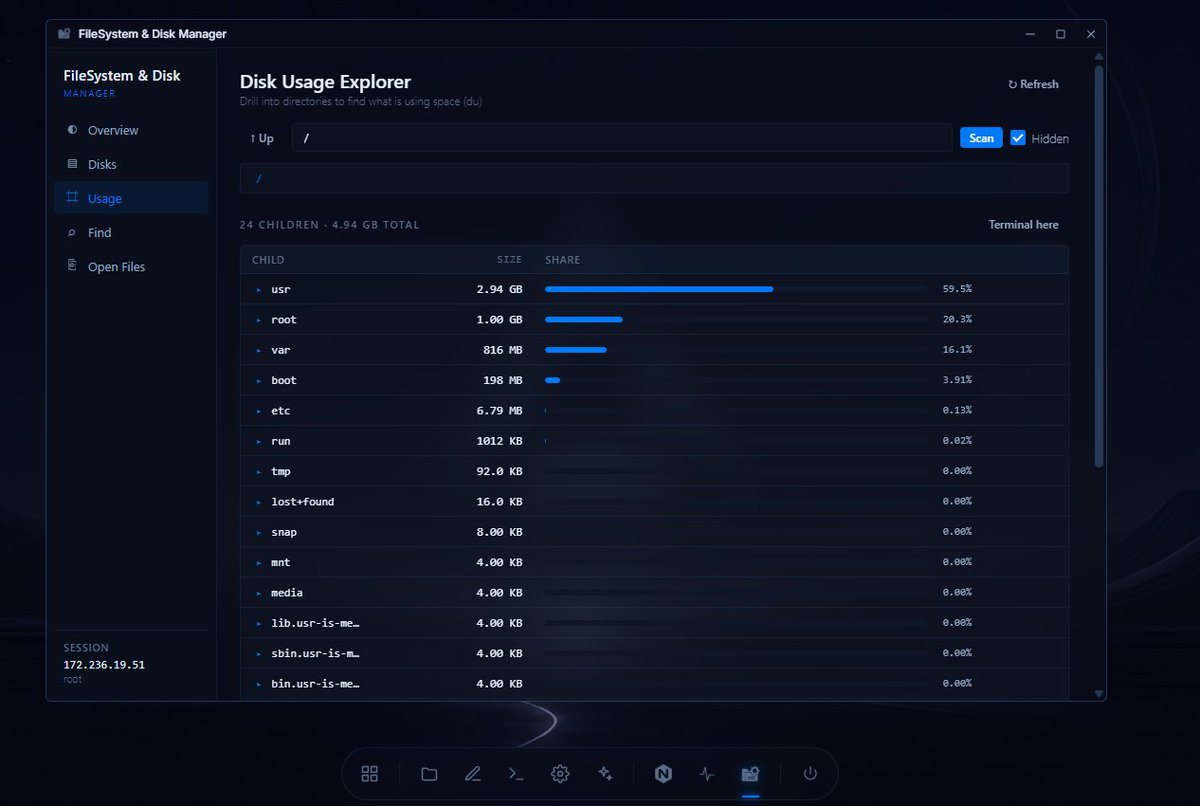The height and width of the screenshot is (806, 1200).
Task: Click the Usage crop-frame icon
Action: [72, 198]
